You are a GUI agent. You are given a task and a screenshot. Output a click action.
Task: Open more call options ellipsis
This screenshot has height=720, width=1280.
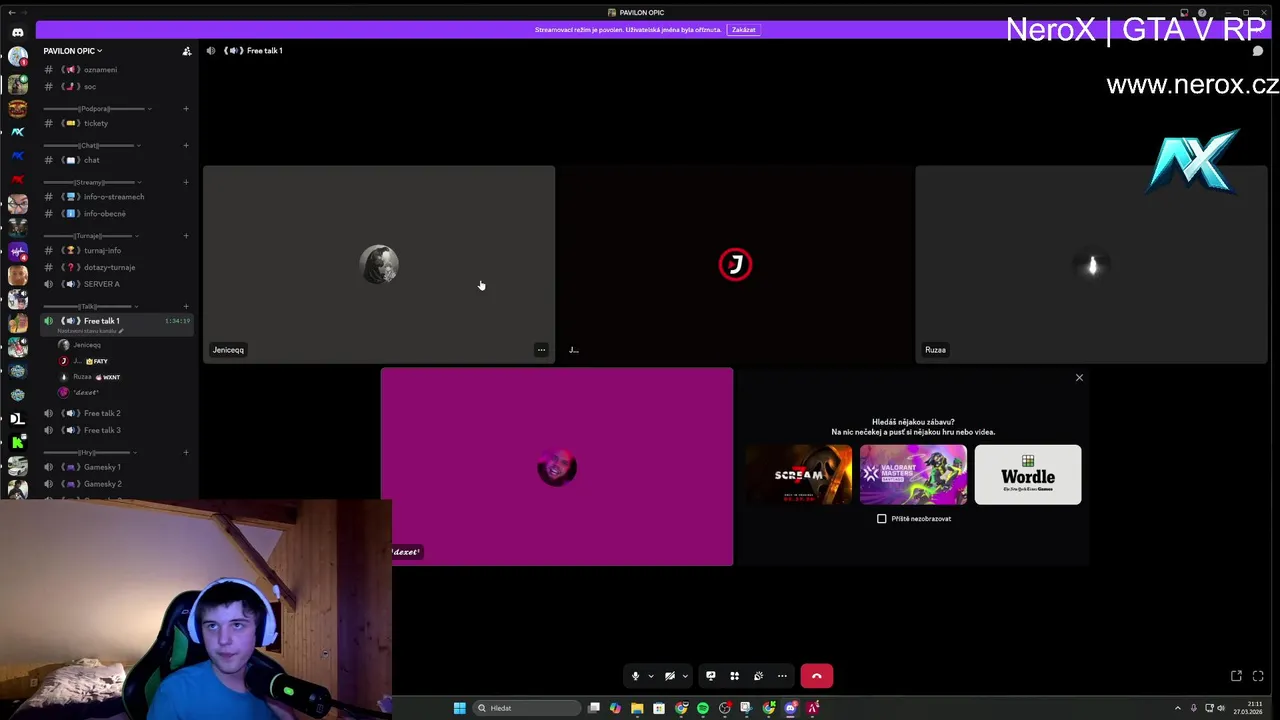(x=782, y=676)
